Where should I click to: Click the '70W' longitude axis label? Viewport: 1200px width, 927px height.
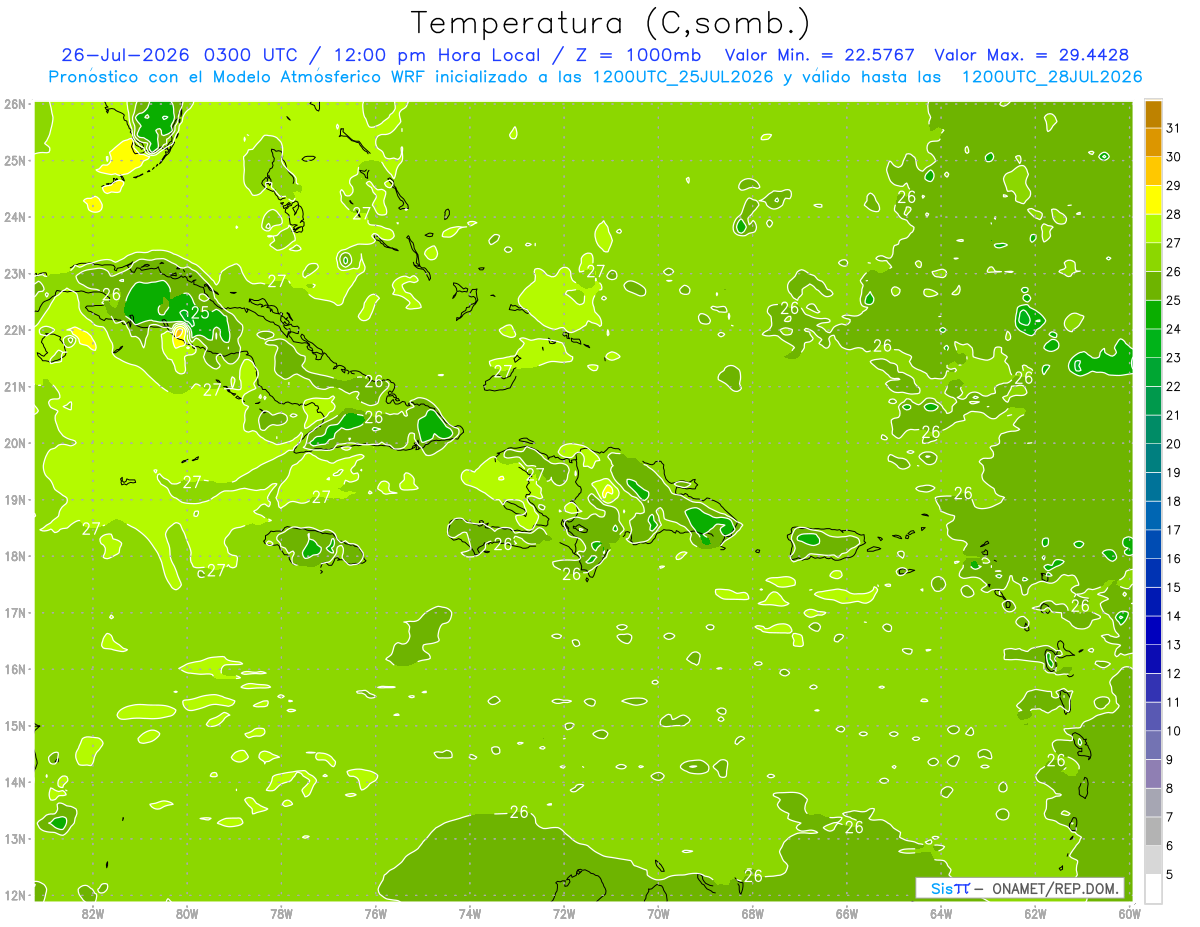[658, 914]
